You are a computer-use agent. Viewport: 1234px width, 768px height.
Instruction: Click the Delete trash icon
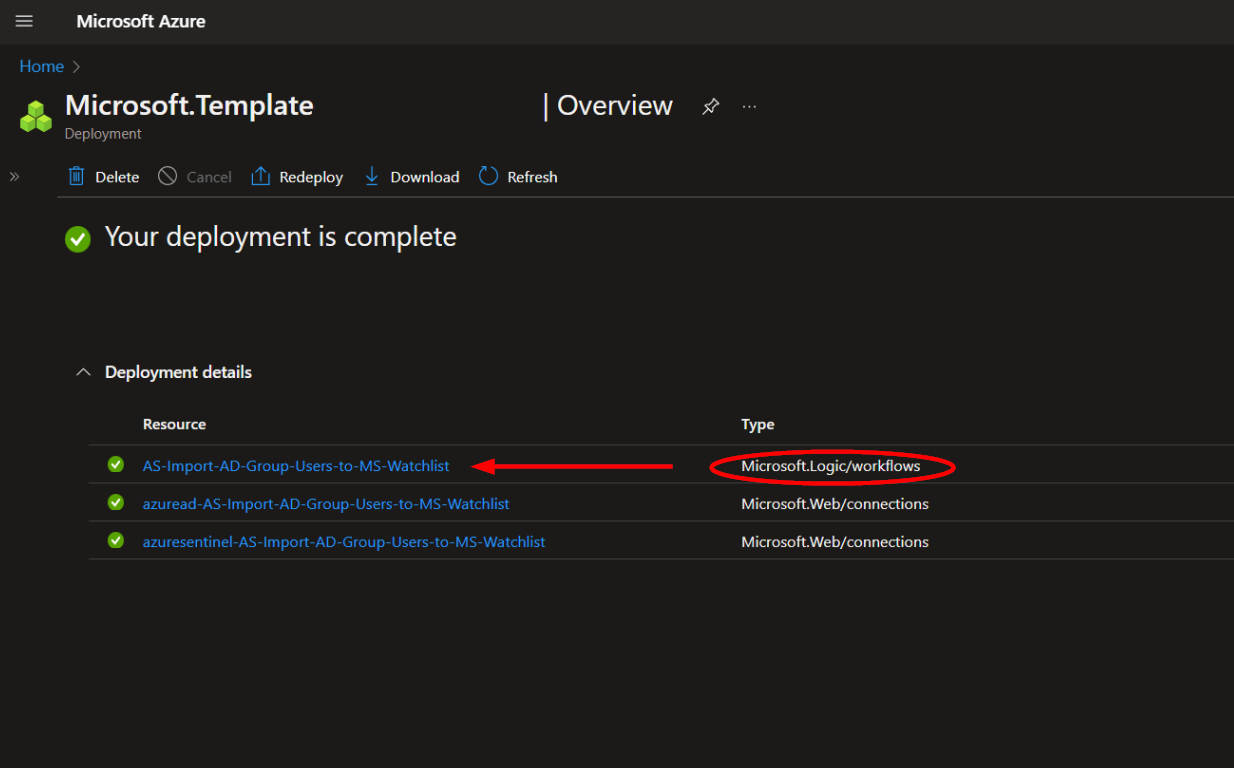coord(76,176)
